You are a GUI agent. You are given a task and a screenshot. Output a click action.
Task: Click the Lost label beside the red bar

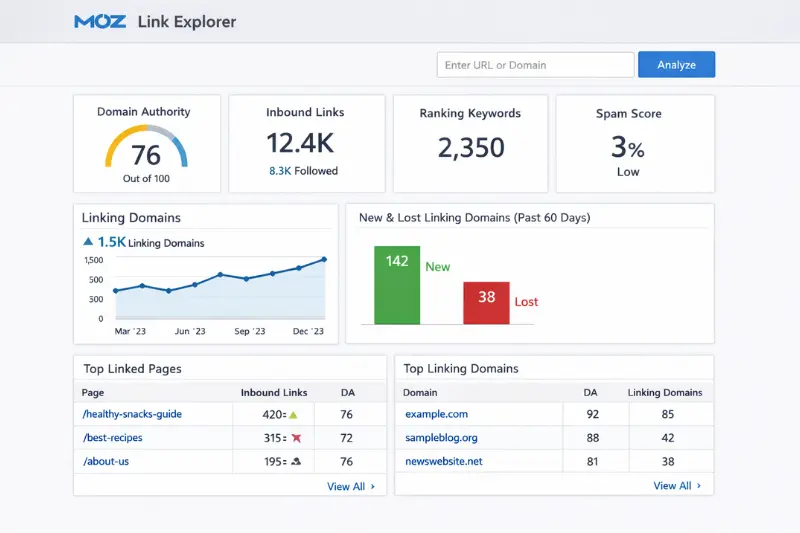tap(526, 302)
